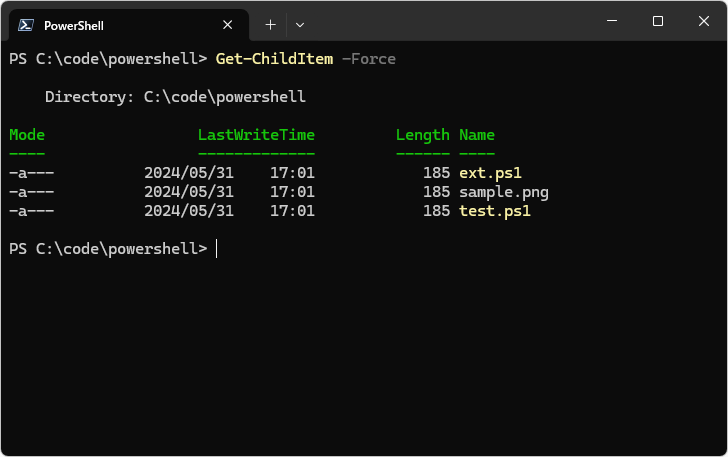728x457 pixels.
Task: Click the Get-ChildItem command text
Action: coord(274,59)
